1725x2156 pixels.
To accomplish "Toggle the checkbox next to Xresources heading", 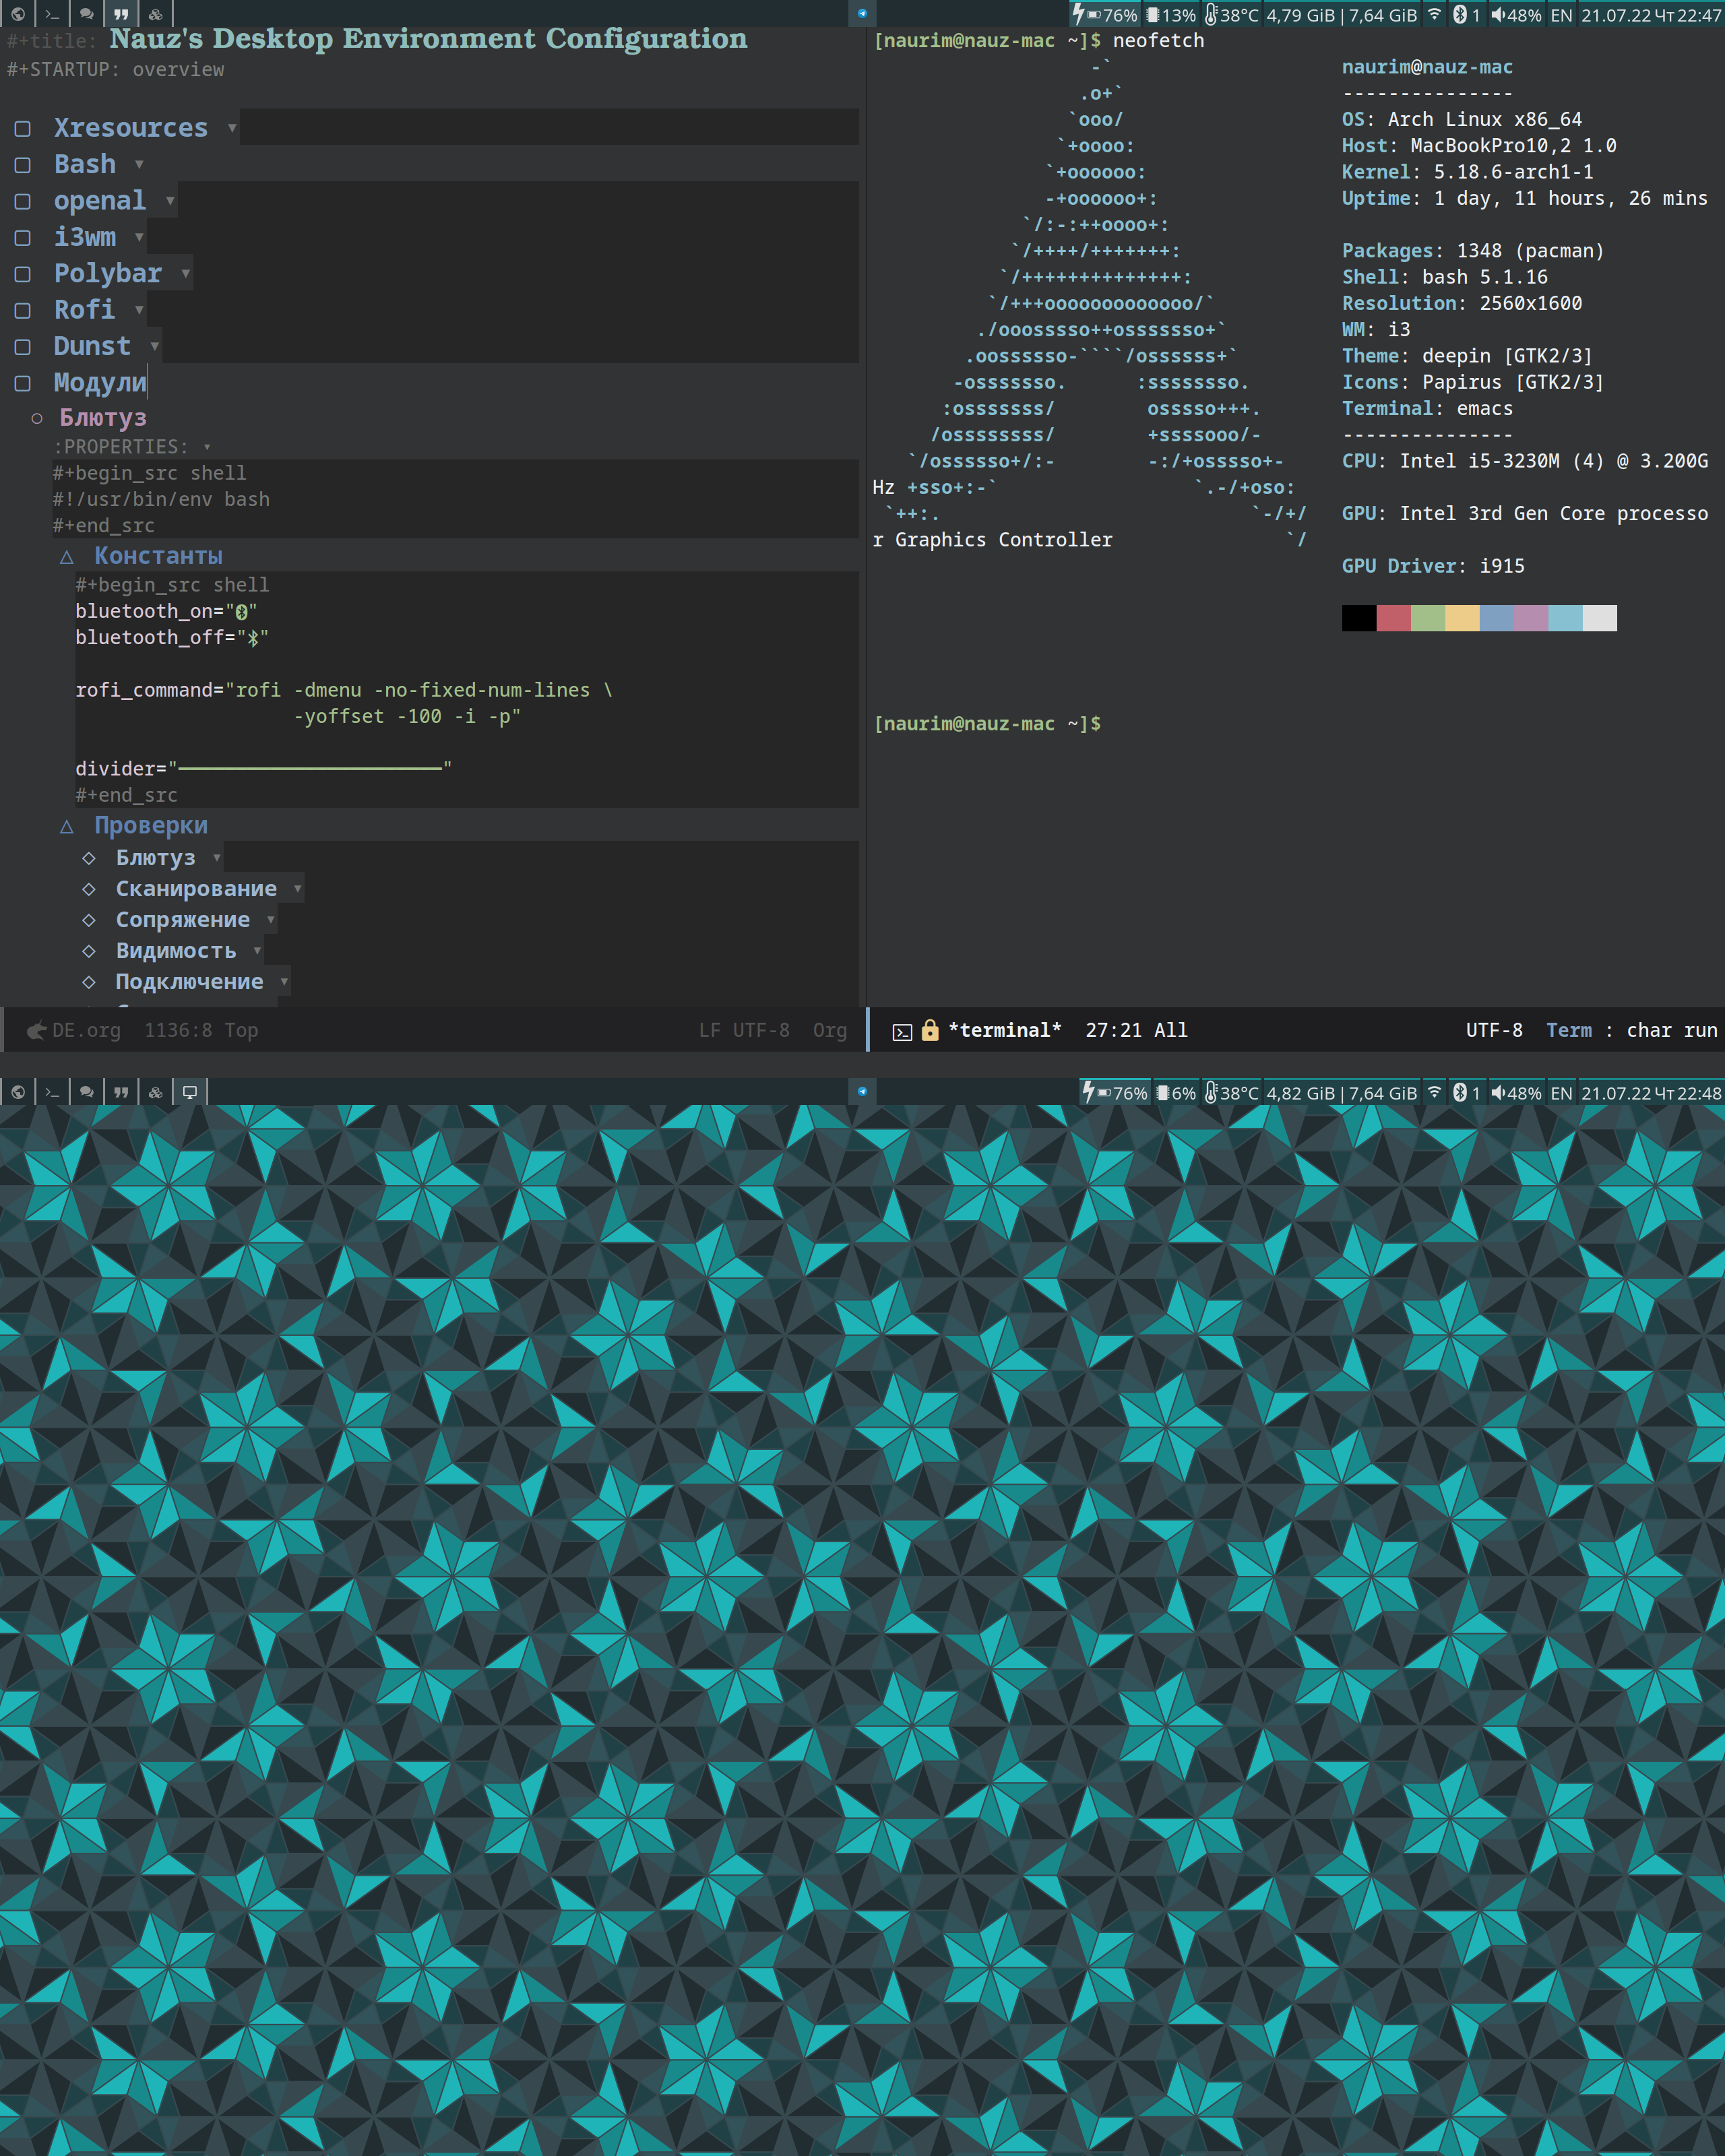I will tap(22, 128).
